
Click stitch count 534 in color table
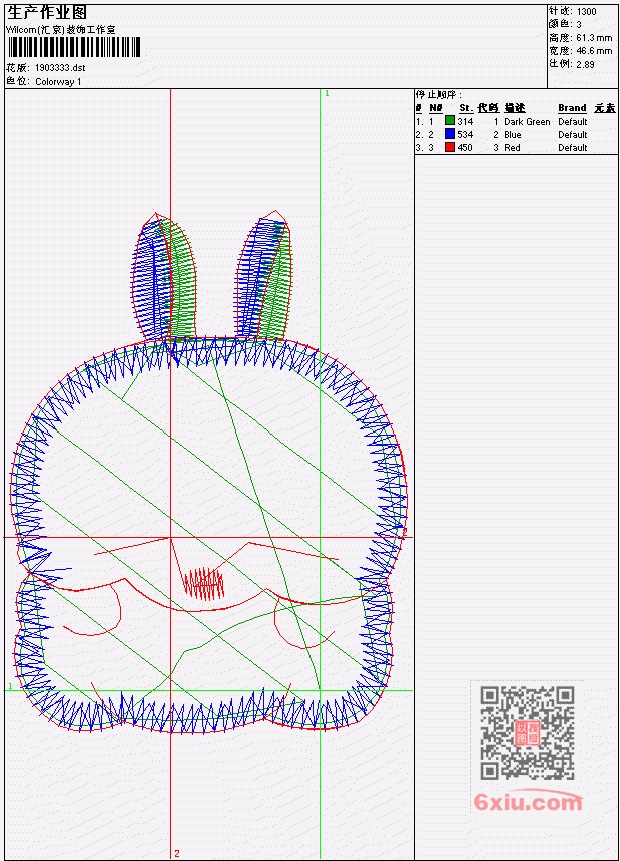465,135
